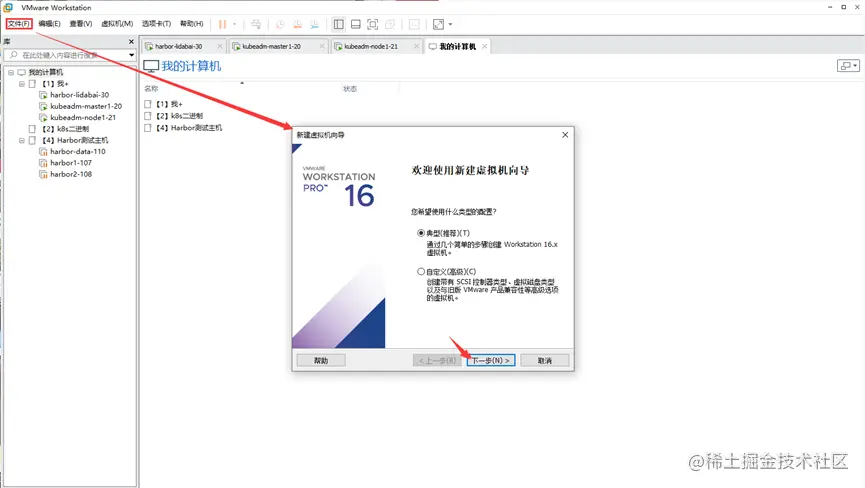Close the 我的计算机 tab
Screen dimensions: 865x488
[484, 46]
